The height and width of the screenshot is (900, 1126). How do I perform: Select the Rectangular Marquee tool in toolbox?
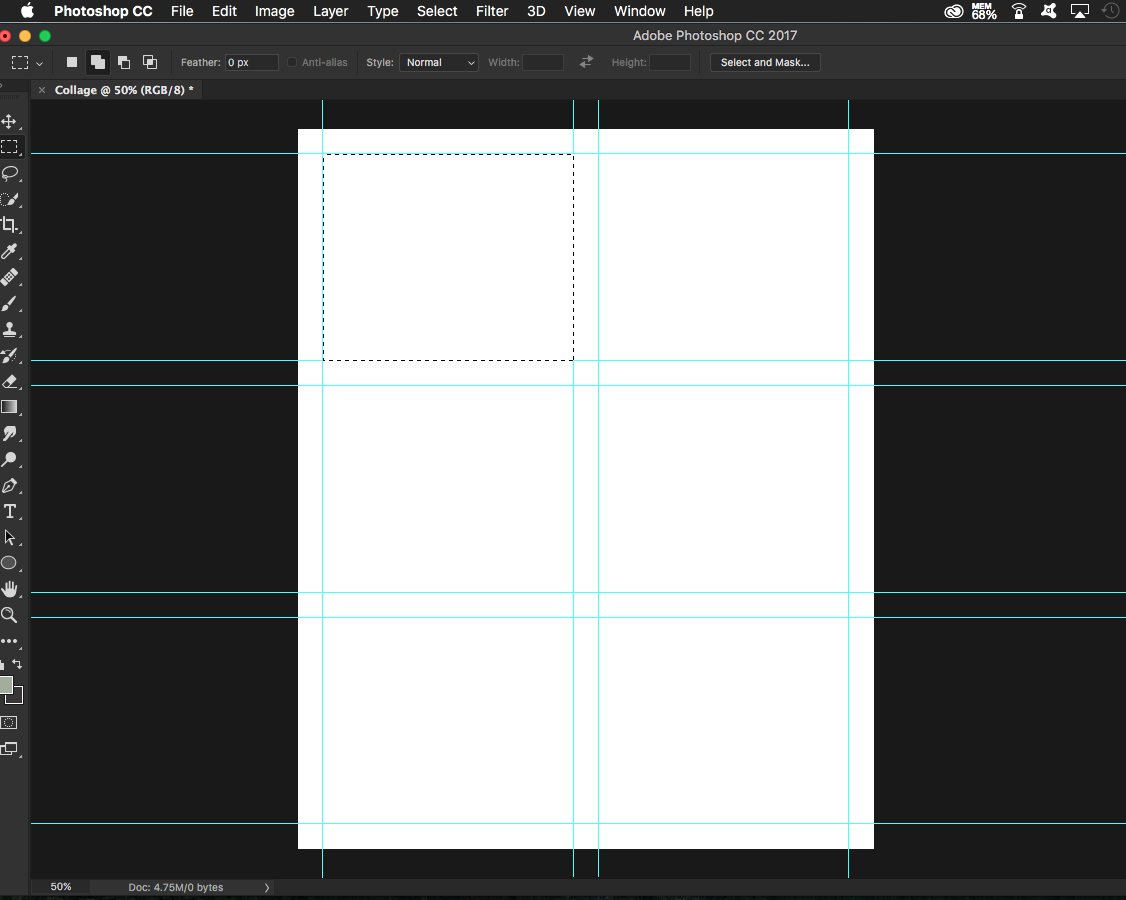9,147
